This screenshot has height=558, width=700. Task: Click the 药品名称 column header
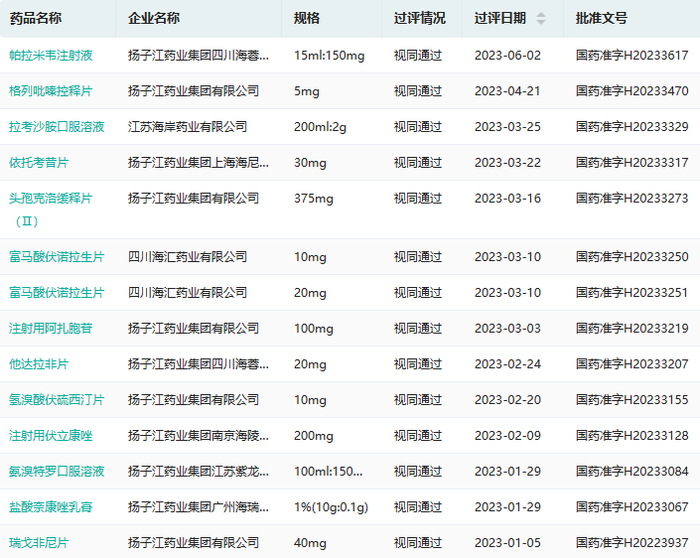[35, 18]
